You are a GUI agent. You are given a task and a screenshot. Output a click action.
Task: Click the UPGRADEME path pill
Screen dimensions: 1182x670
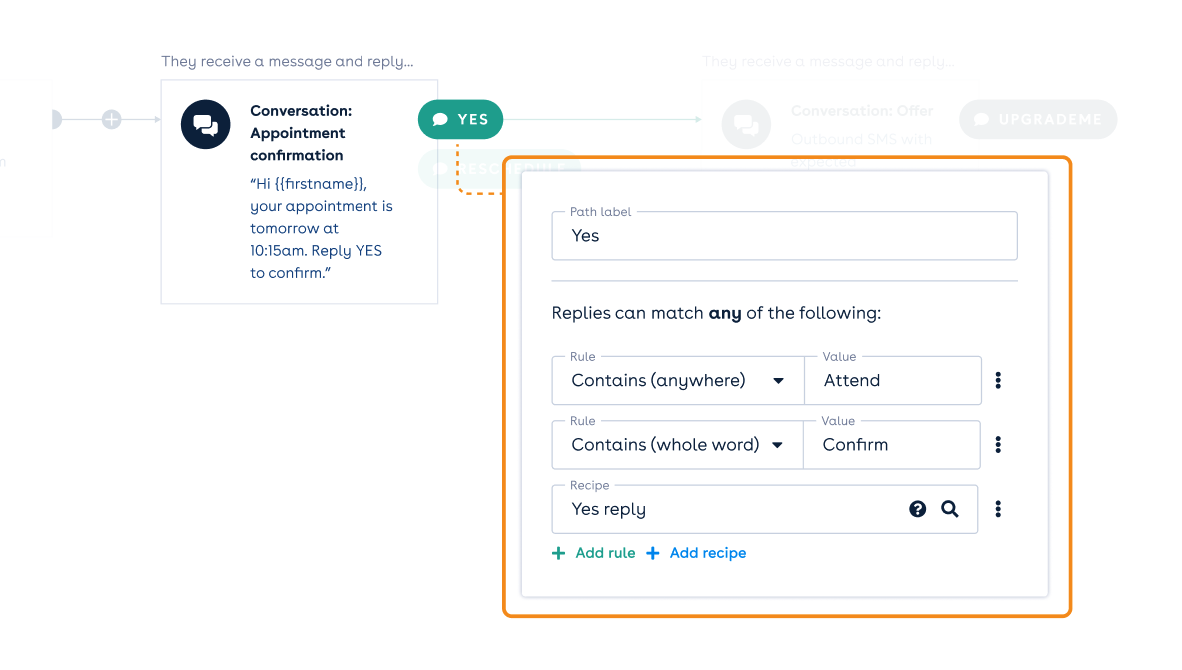tap(1037, 118)
